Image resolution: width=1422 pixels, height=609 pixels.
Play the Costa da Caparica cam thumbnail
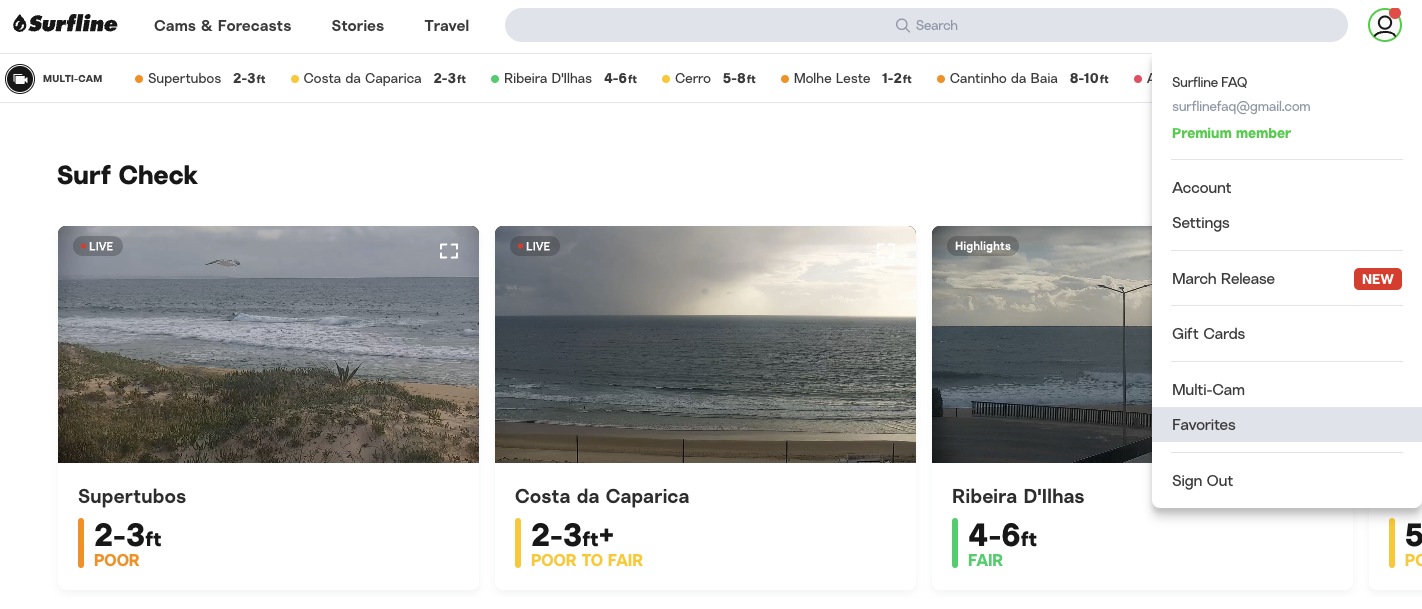705,344
